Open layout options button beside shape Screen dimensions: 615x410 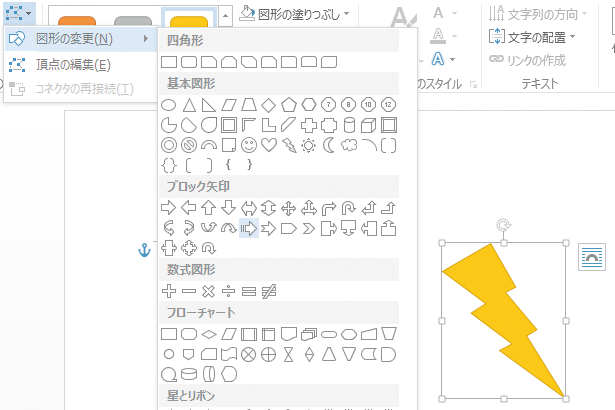click(592, 257)
